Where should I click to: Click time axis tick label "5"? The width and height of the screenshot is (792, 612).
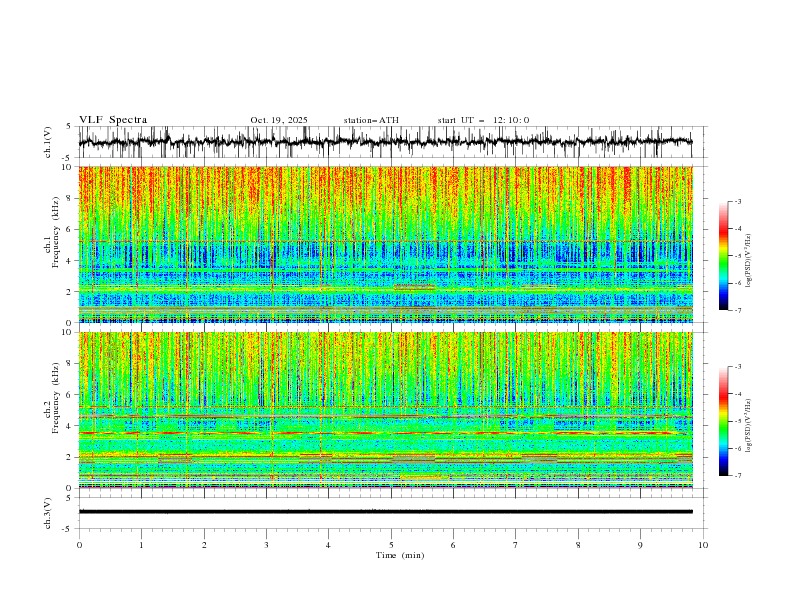(391, 545)
